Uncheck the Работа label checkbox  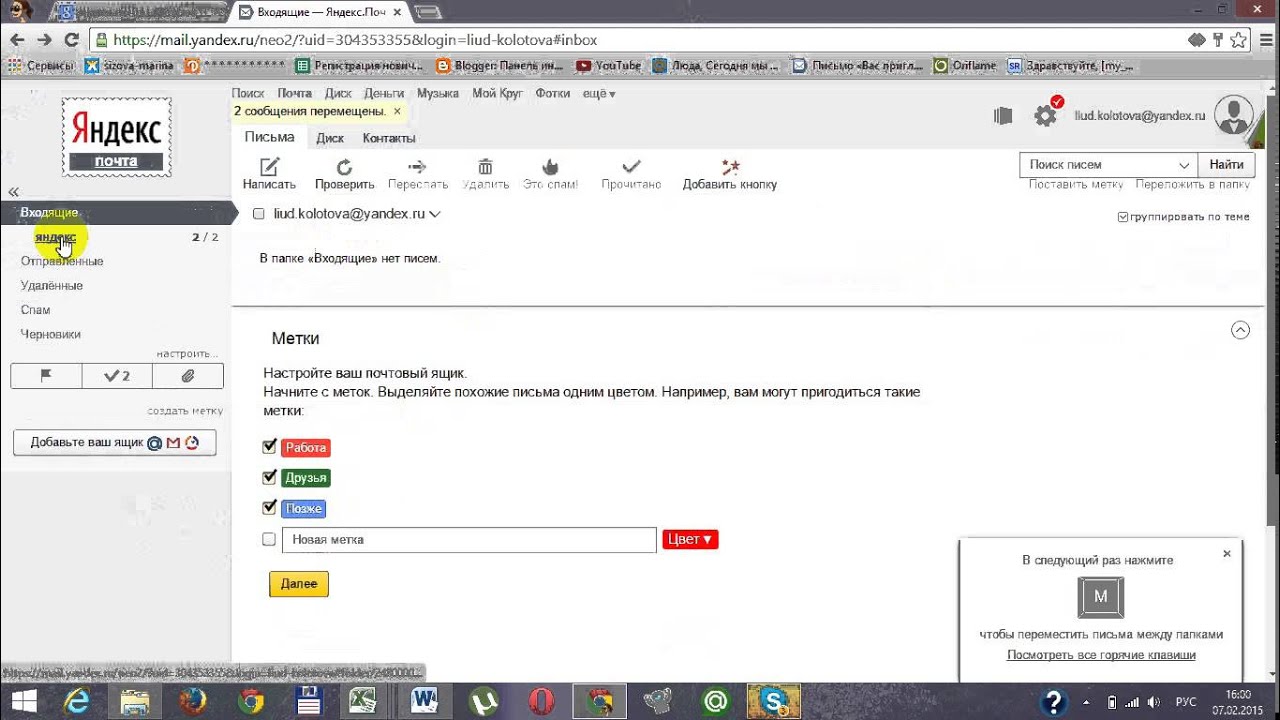(269, 447)
